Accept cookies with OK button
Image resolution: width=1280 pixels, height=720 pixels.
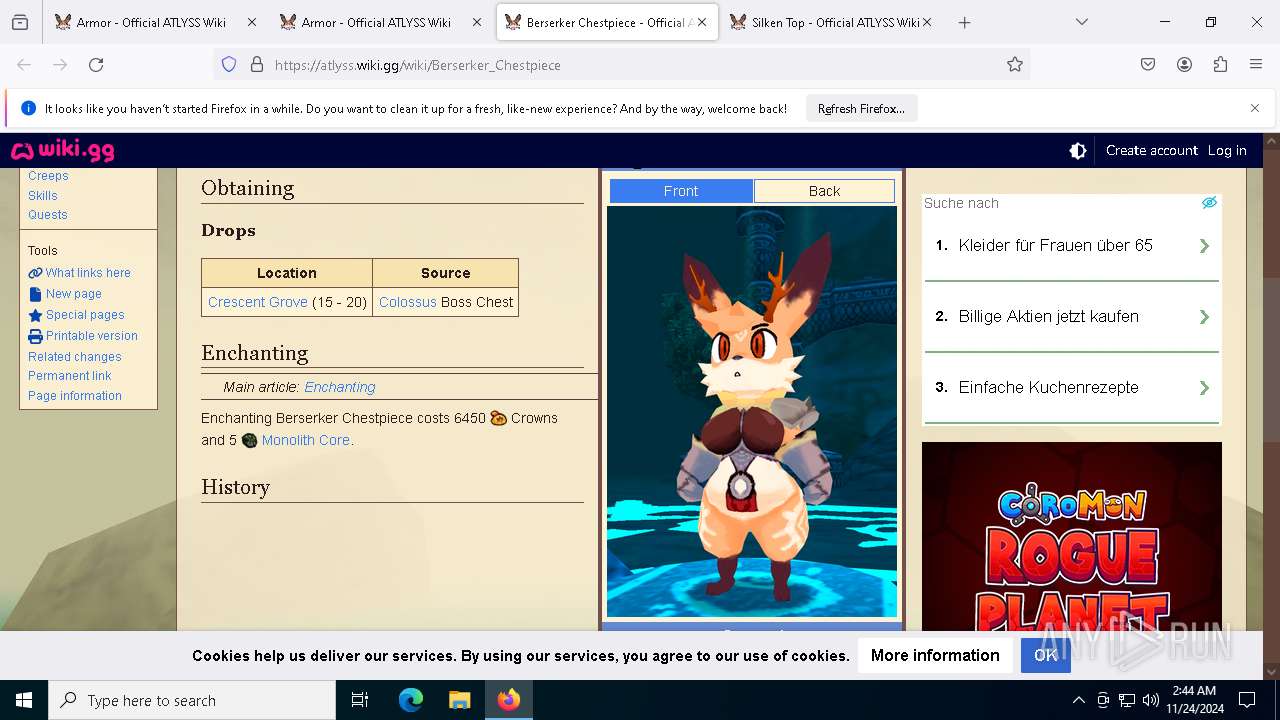point(1045,655)
